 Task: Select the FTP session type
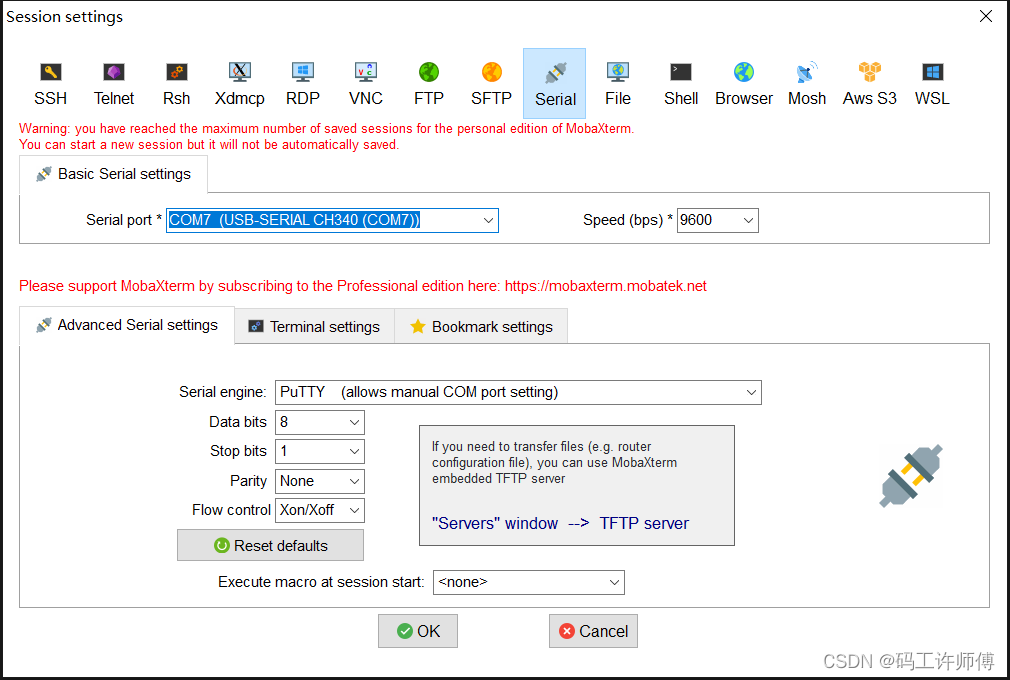[428, 84]
